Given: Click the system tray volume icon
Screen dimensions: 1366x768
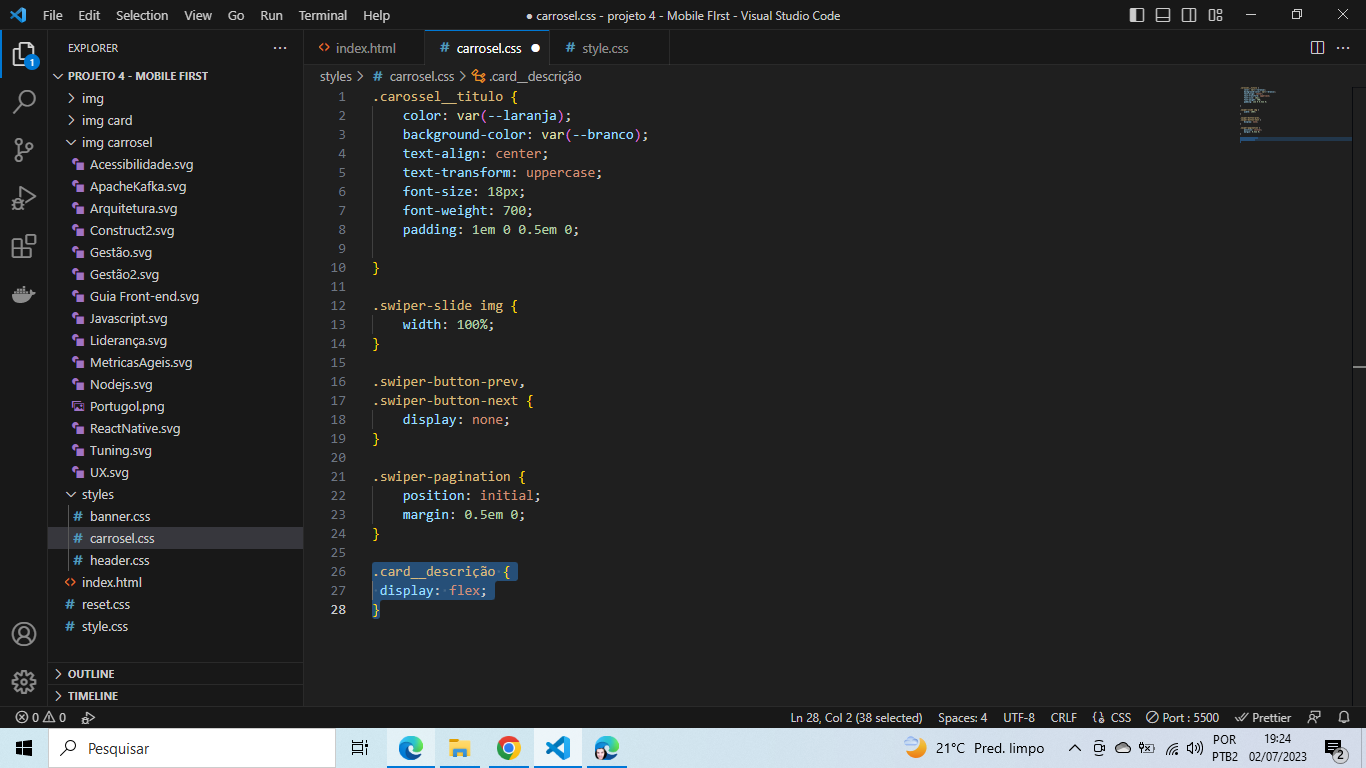Looking at the screenshot, I should coord(1195,748).
